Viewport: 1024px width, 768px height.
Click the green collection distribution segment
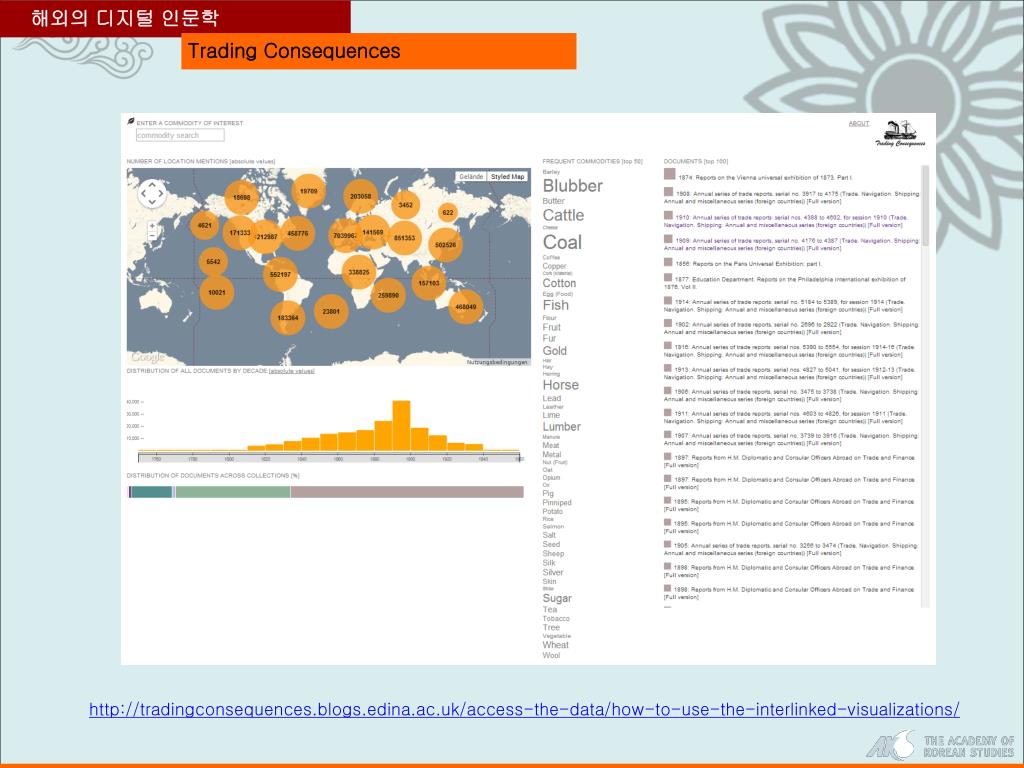pyautogui.click(x=233, y=492)
